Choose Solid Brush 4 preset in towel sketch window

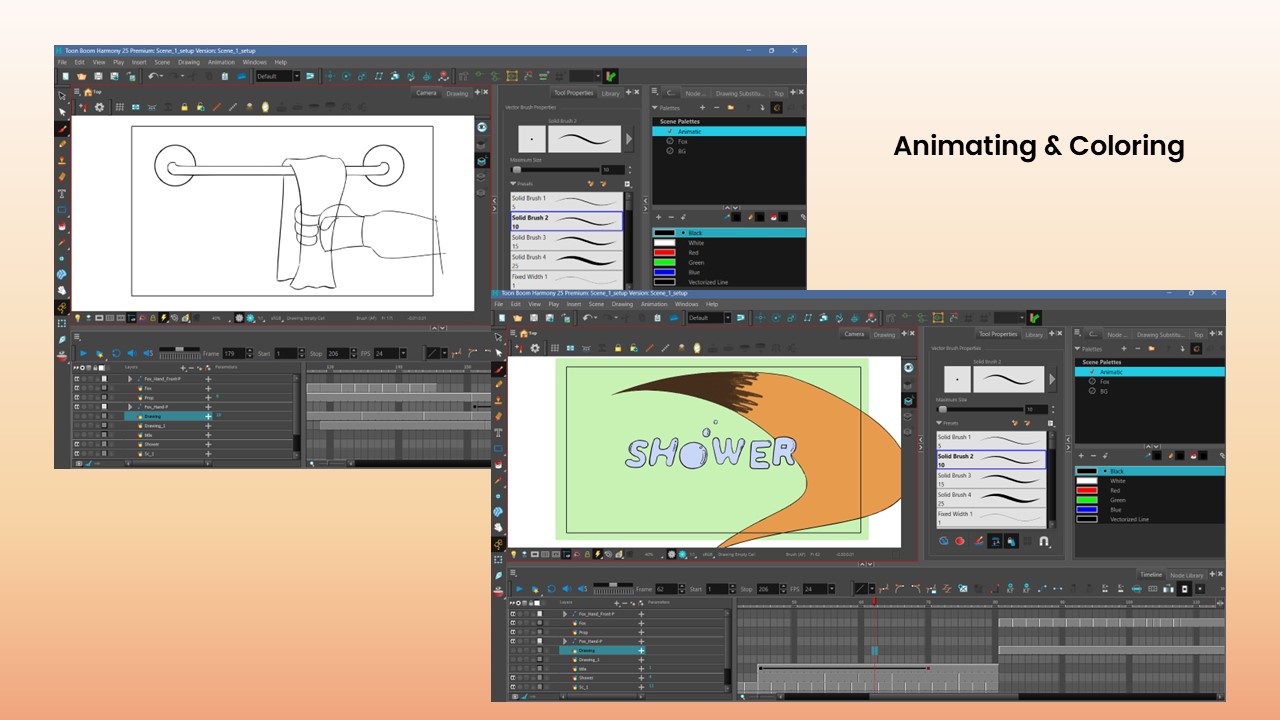coord(568,260)
